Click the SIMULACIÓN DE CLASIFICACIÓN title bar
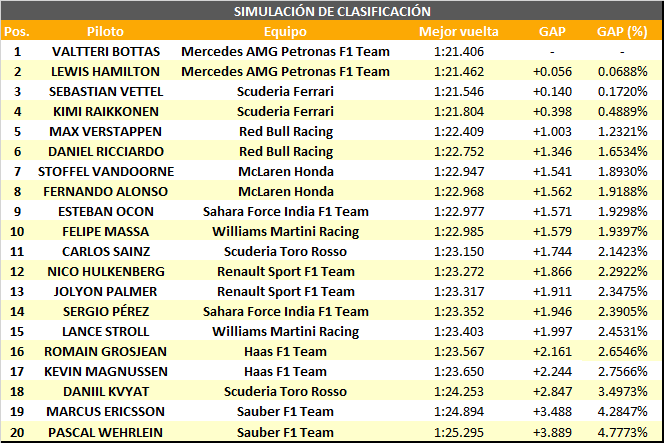664x443 pixels. pos(332,11)
